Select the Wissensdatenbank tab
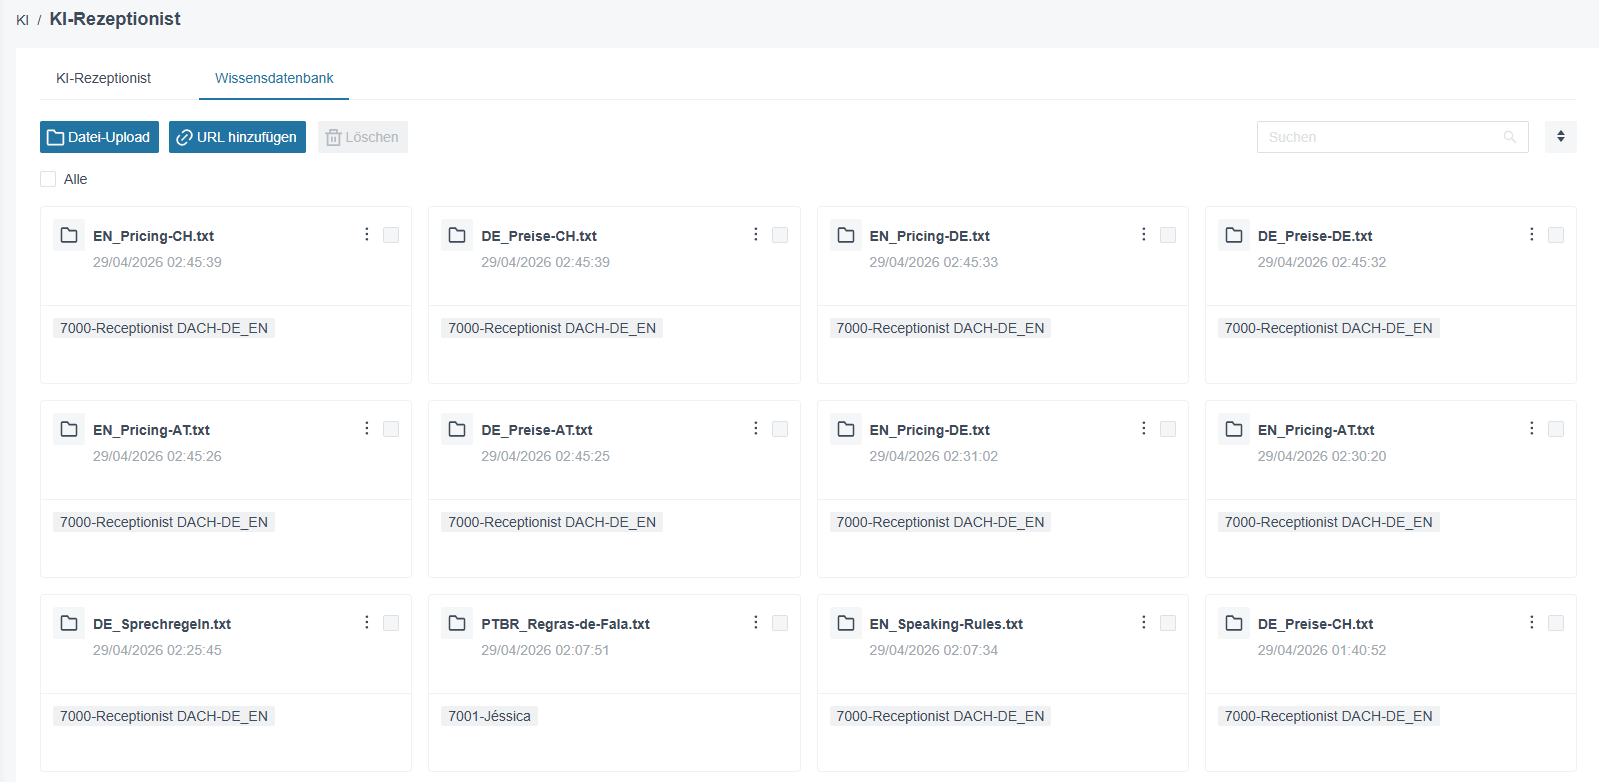1599x782 pixels. point(274,78)
